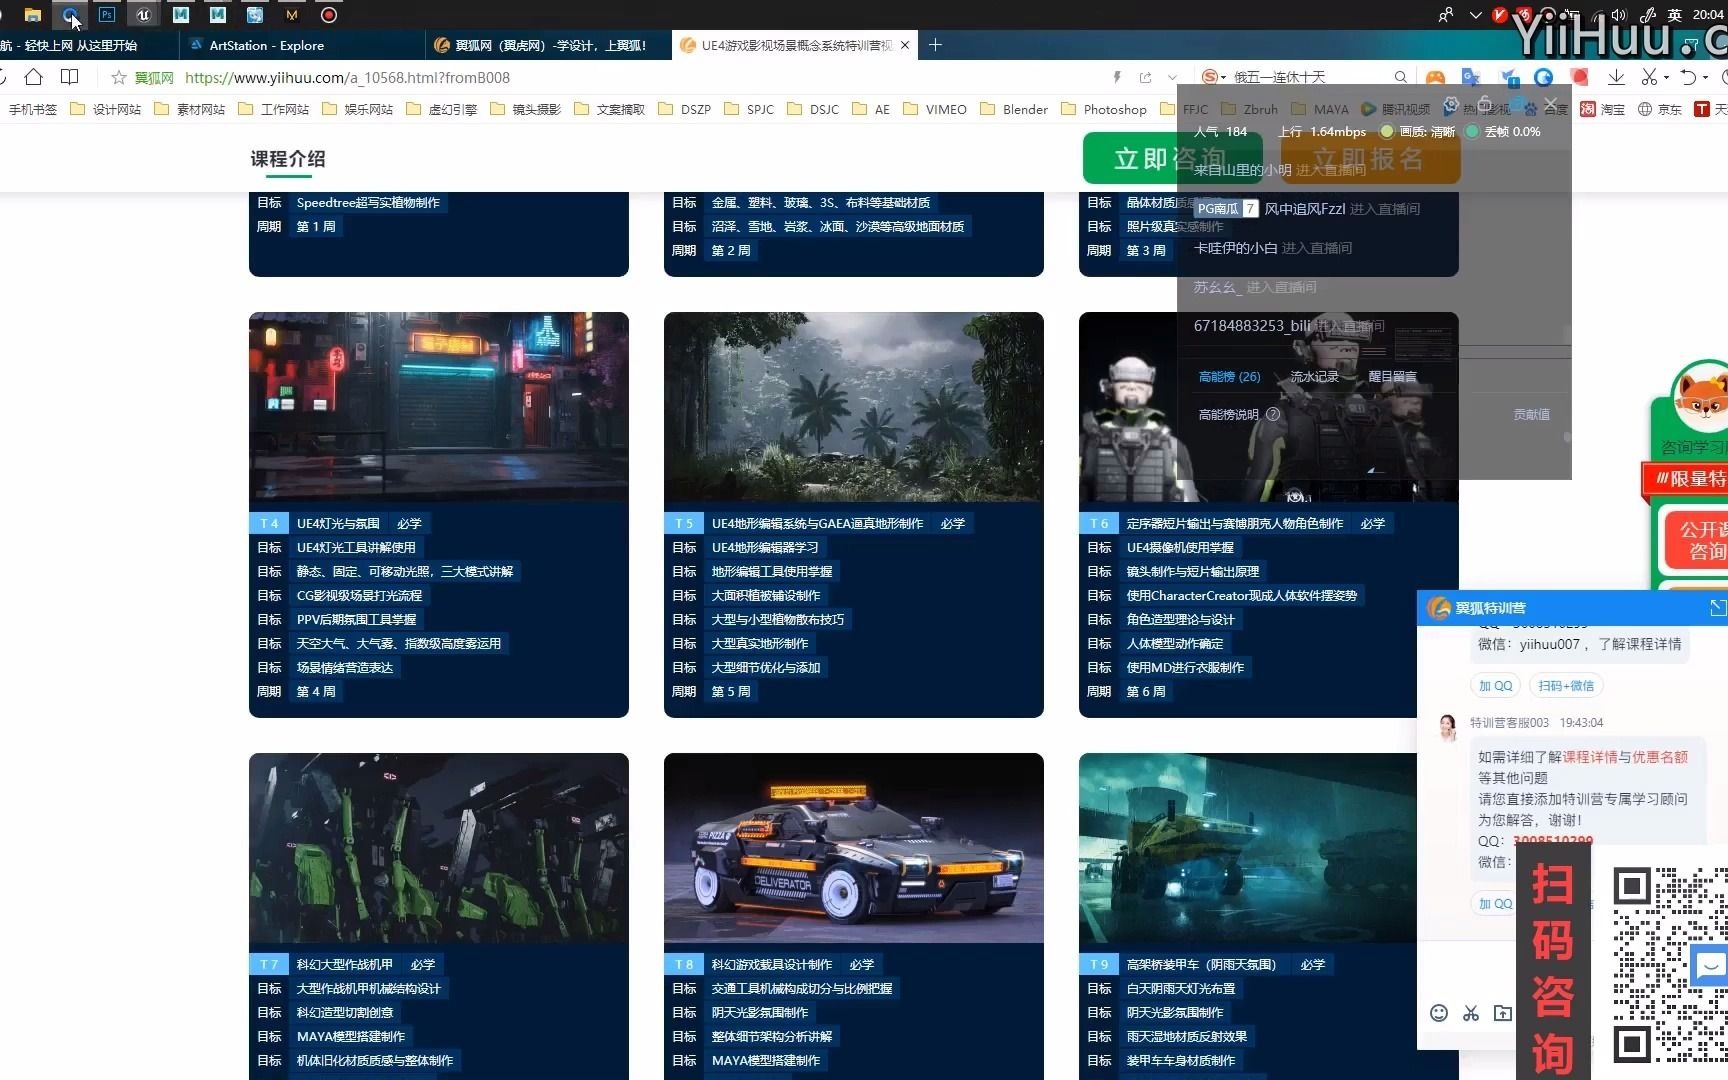The height and width of the screenshot is (1080, 1728).
Task: Open the first Maya taskbar icon
Action: [x=181, y=15]
